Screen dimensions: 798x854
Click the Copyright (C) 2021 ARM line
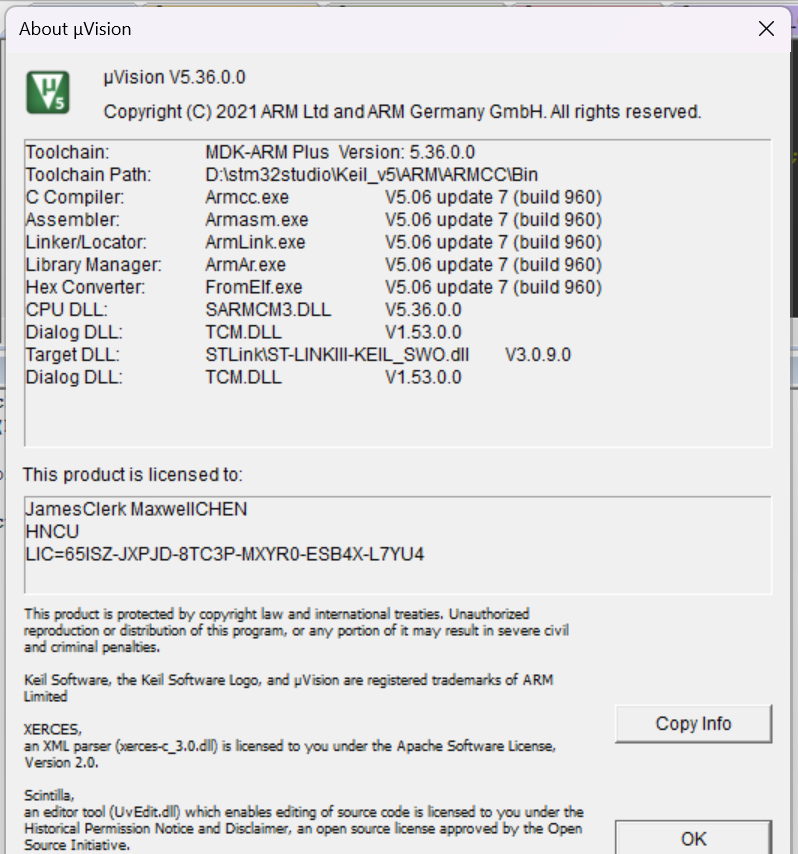[402, 112]
